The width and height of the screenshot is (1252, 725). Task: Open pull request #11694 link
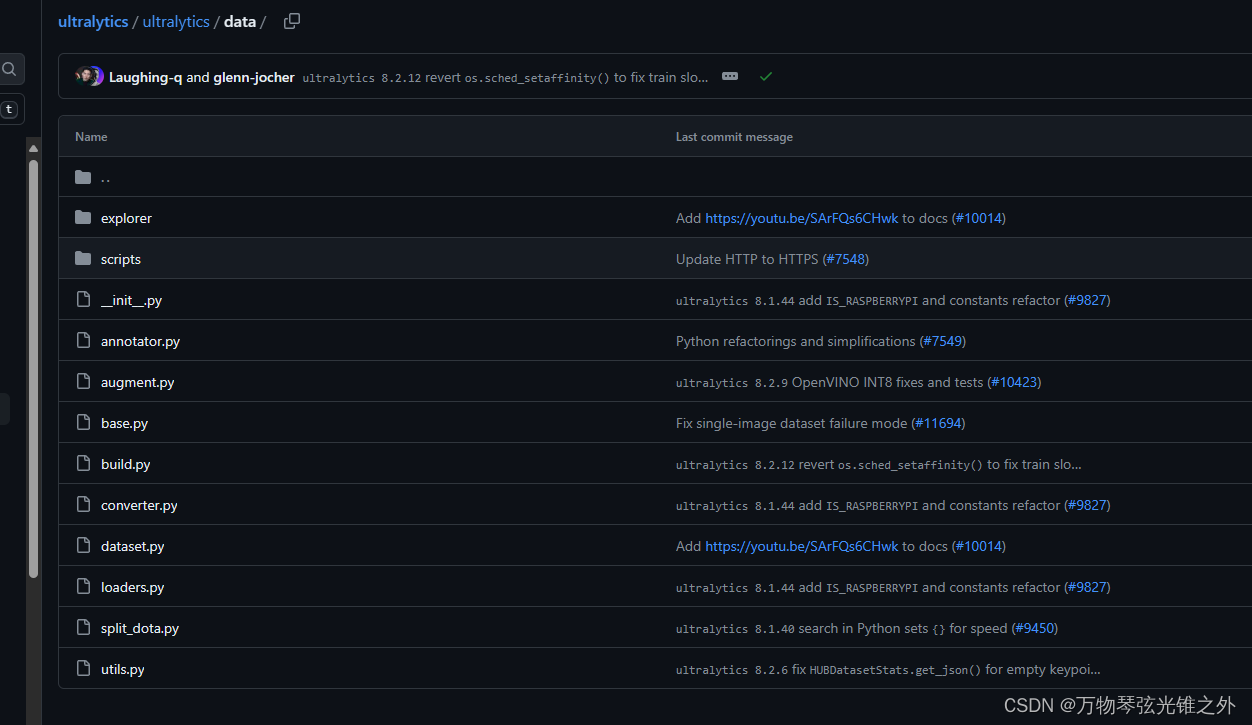(x=938, y=423)
